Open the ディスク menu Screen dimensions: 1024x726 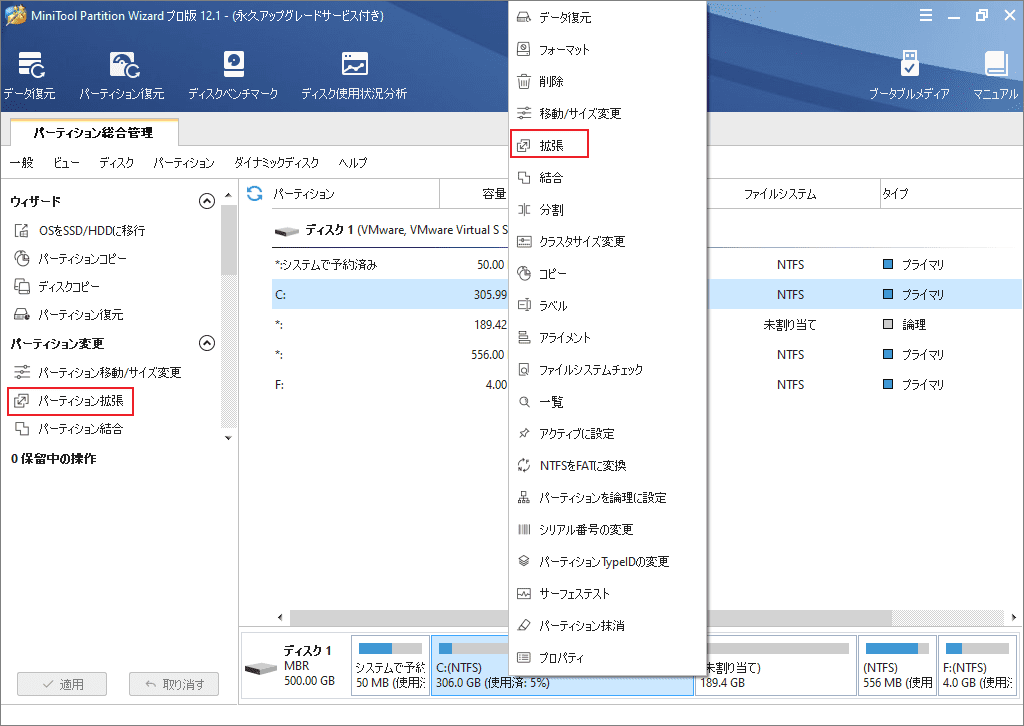click(x=116, y=163)
